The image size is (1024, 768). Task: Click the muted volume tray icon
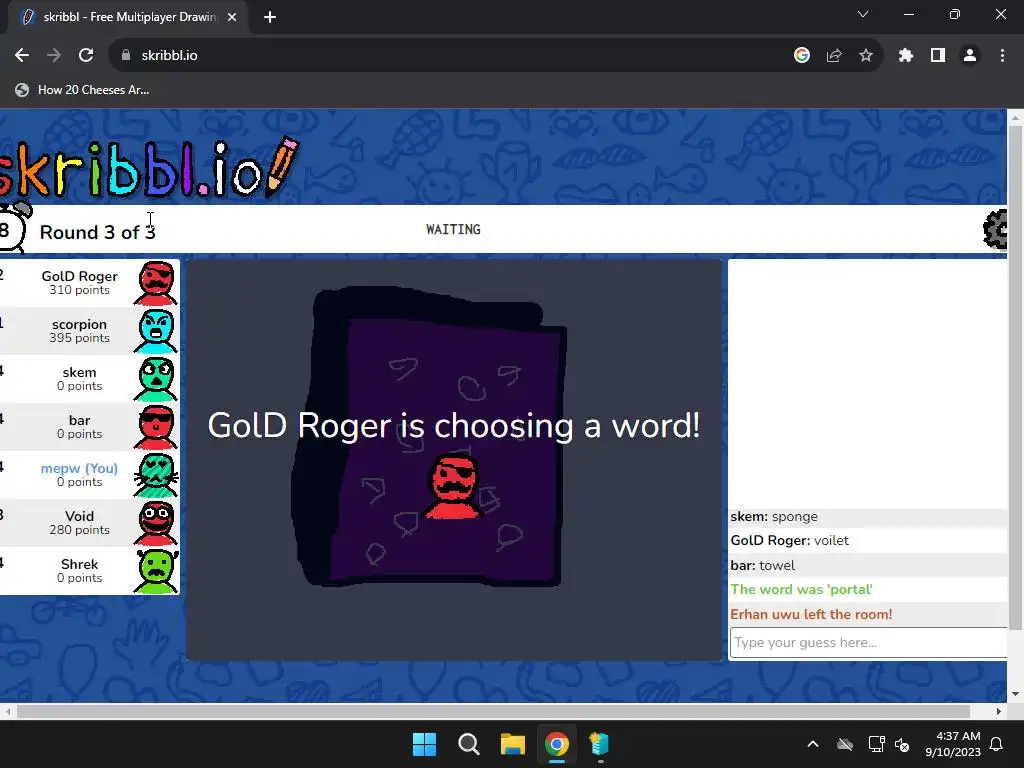click(902, 744)
